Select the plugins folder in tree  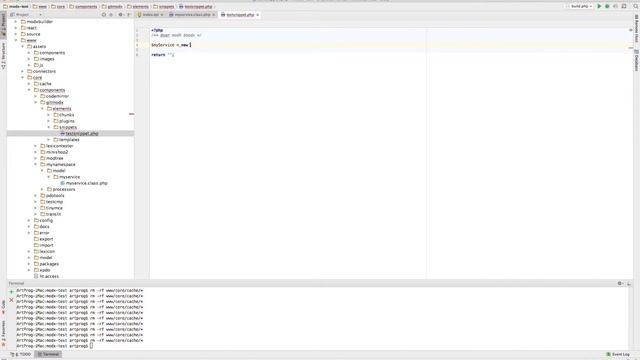(x=64, y=121)
